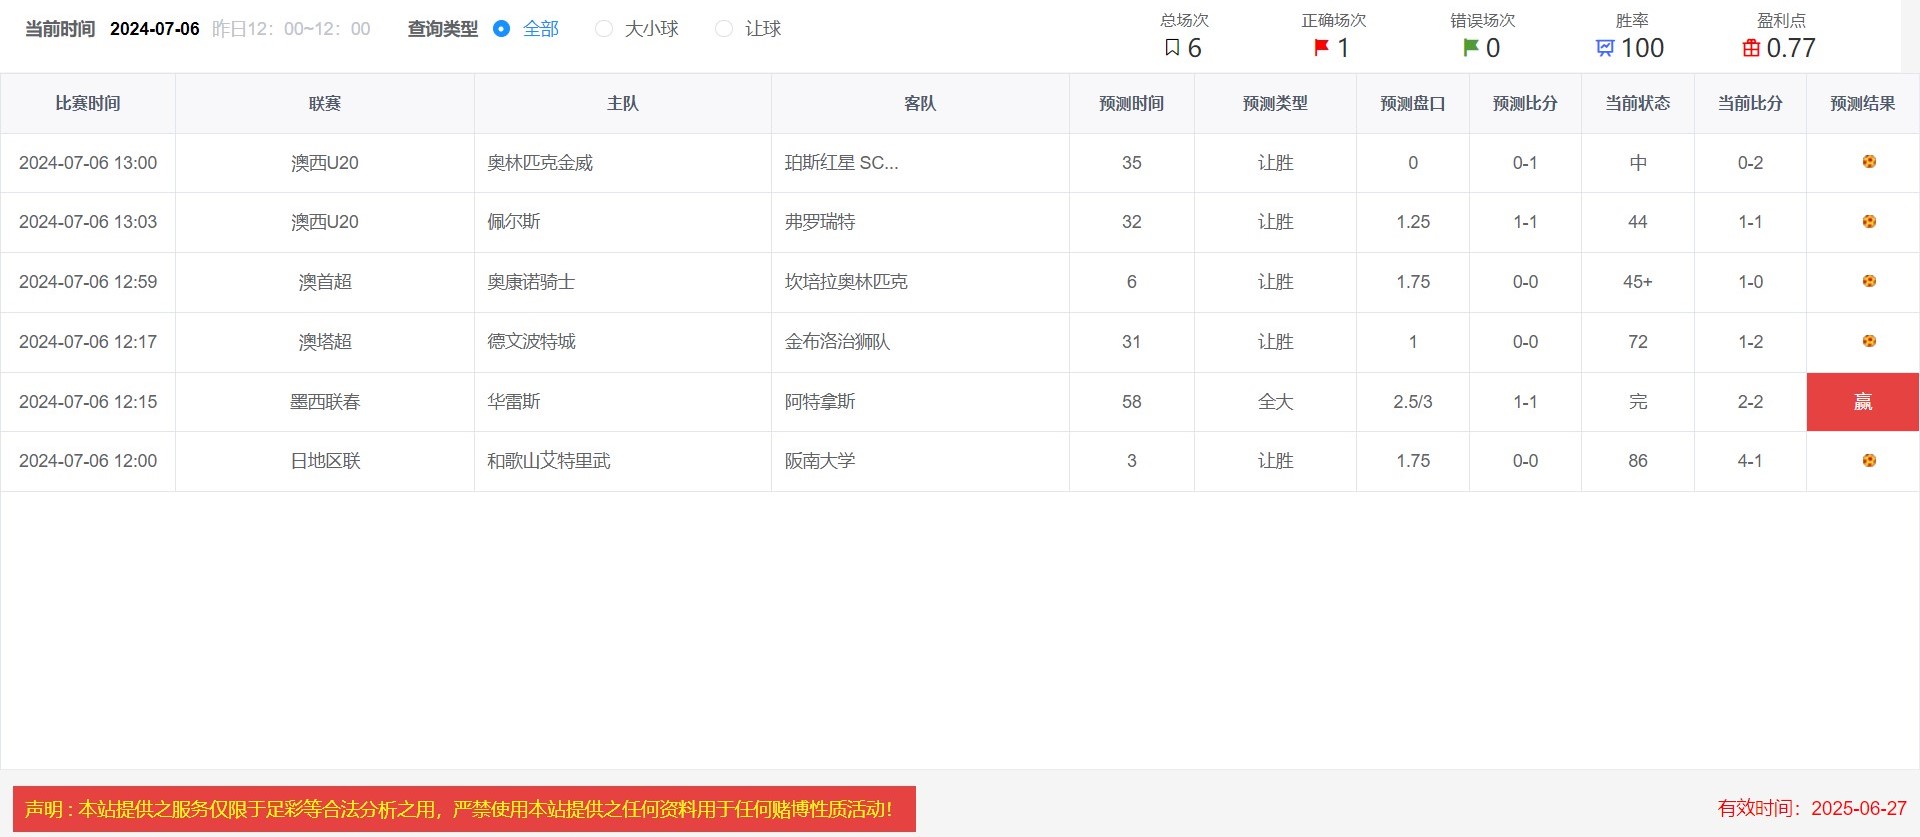Select the 大小球 radio option
Screen dimensions: 1920x837
pyautogui.click(x=604, y=29)
